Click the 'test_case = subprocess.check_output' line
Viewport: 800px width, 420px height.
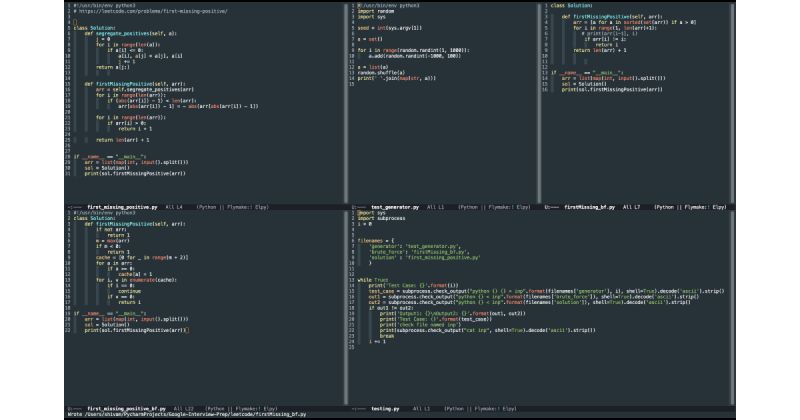546,291
